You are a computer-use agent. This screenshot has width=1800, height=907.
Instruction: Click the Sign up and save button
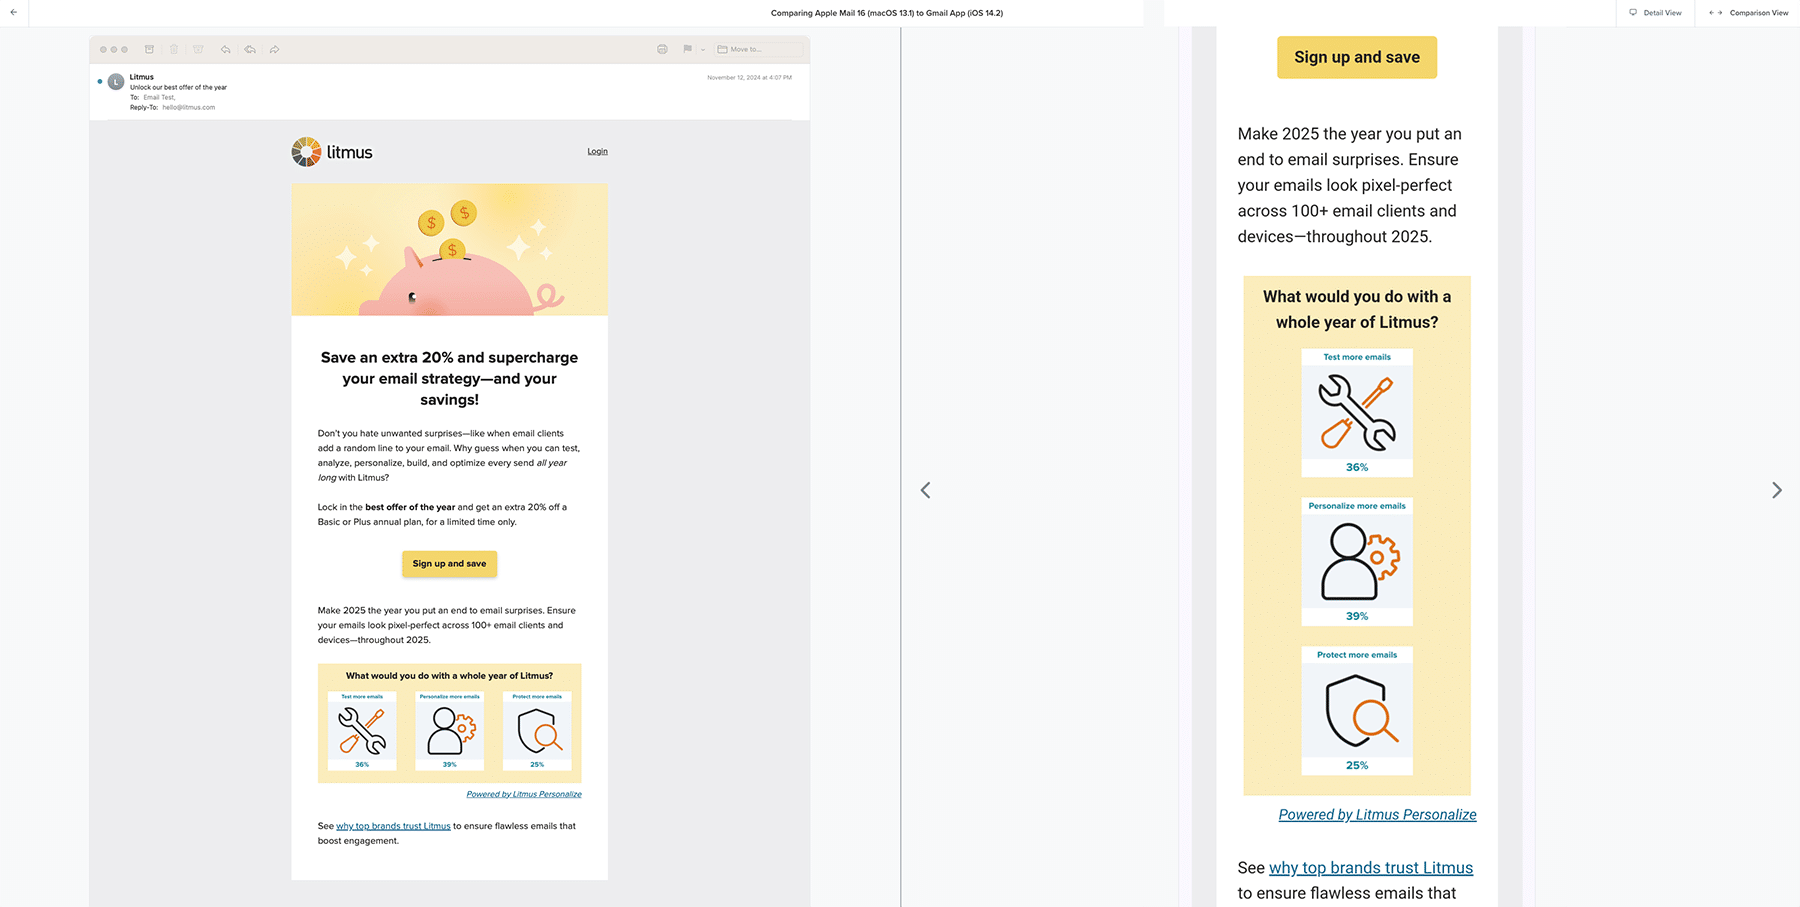coord(449,563)
